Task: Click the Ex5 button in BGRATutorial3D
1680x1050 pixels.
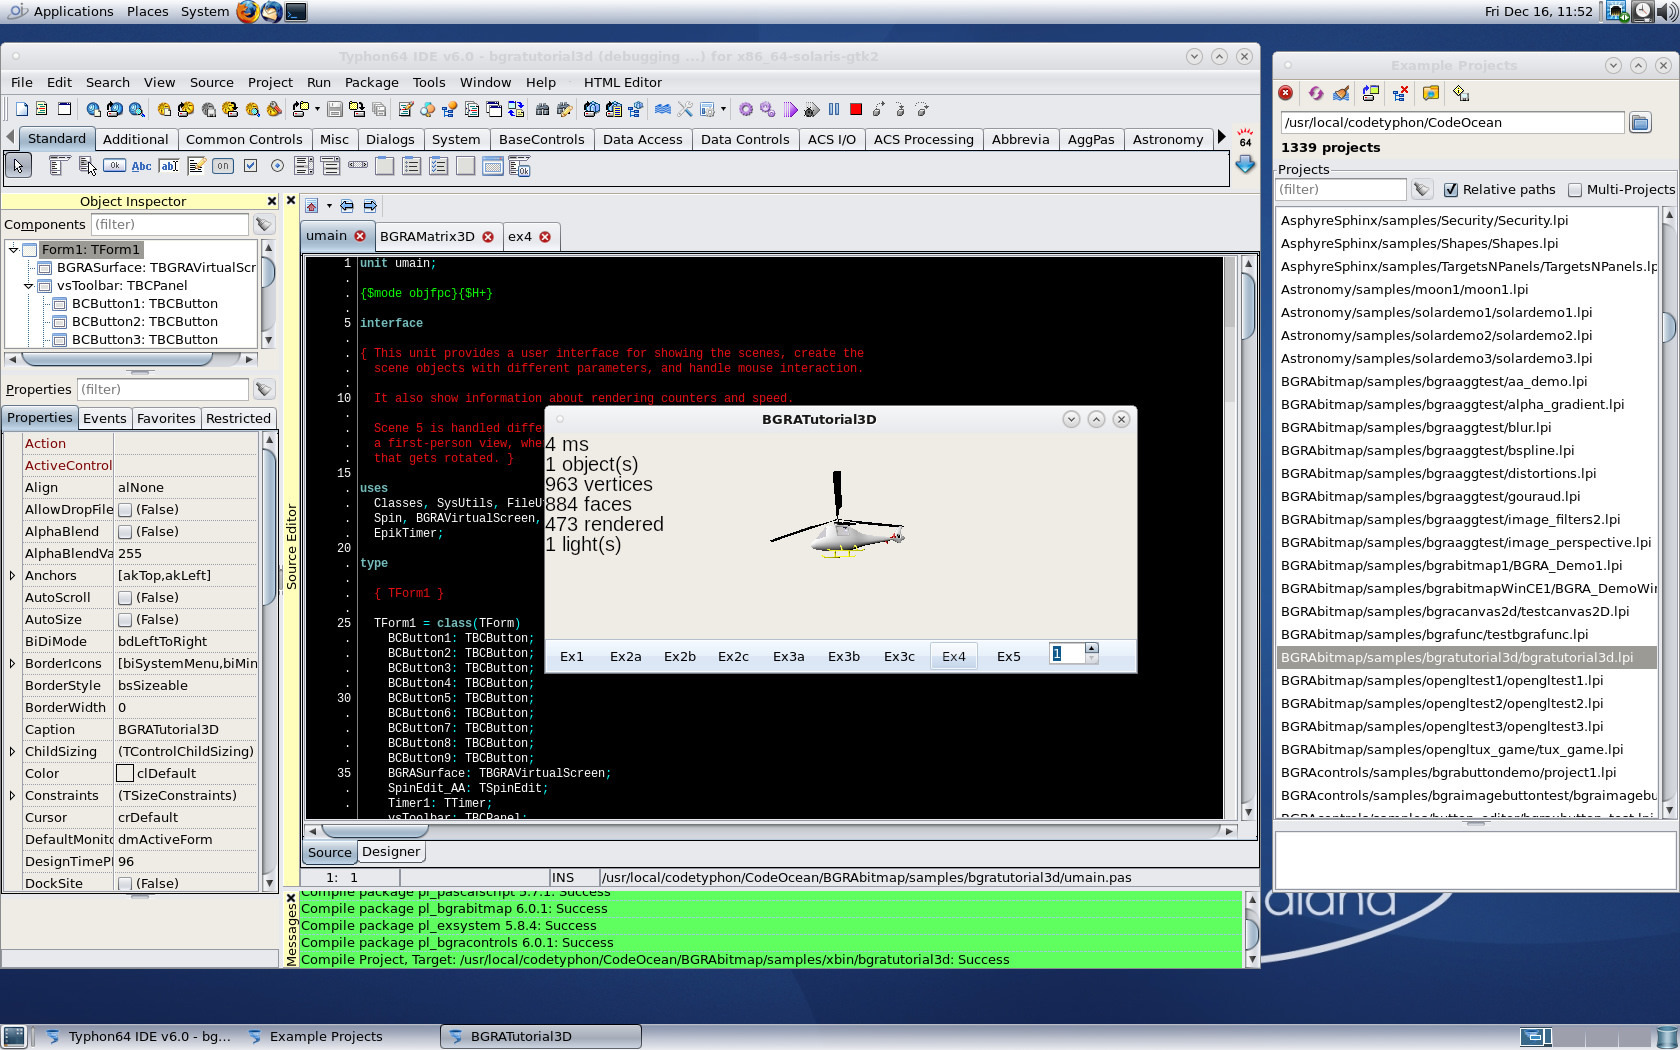Action: [1009, 657]
